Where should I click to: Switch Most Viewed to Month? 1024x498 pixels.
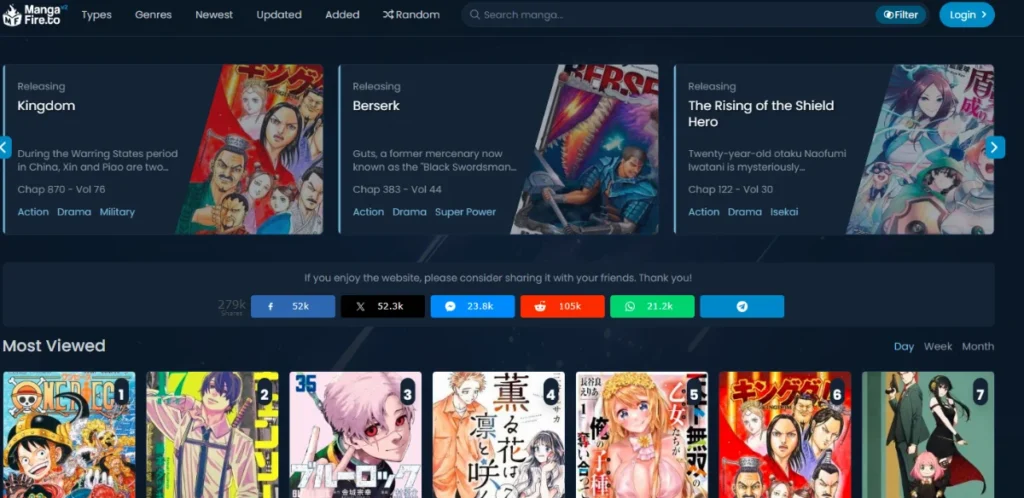(977, 346)
